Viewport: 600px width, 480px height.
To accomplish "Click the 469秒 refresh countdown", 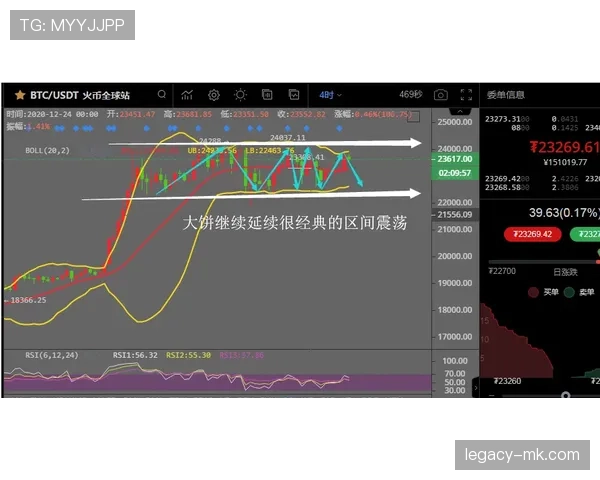I will click(x=411, y=95).
